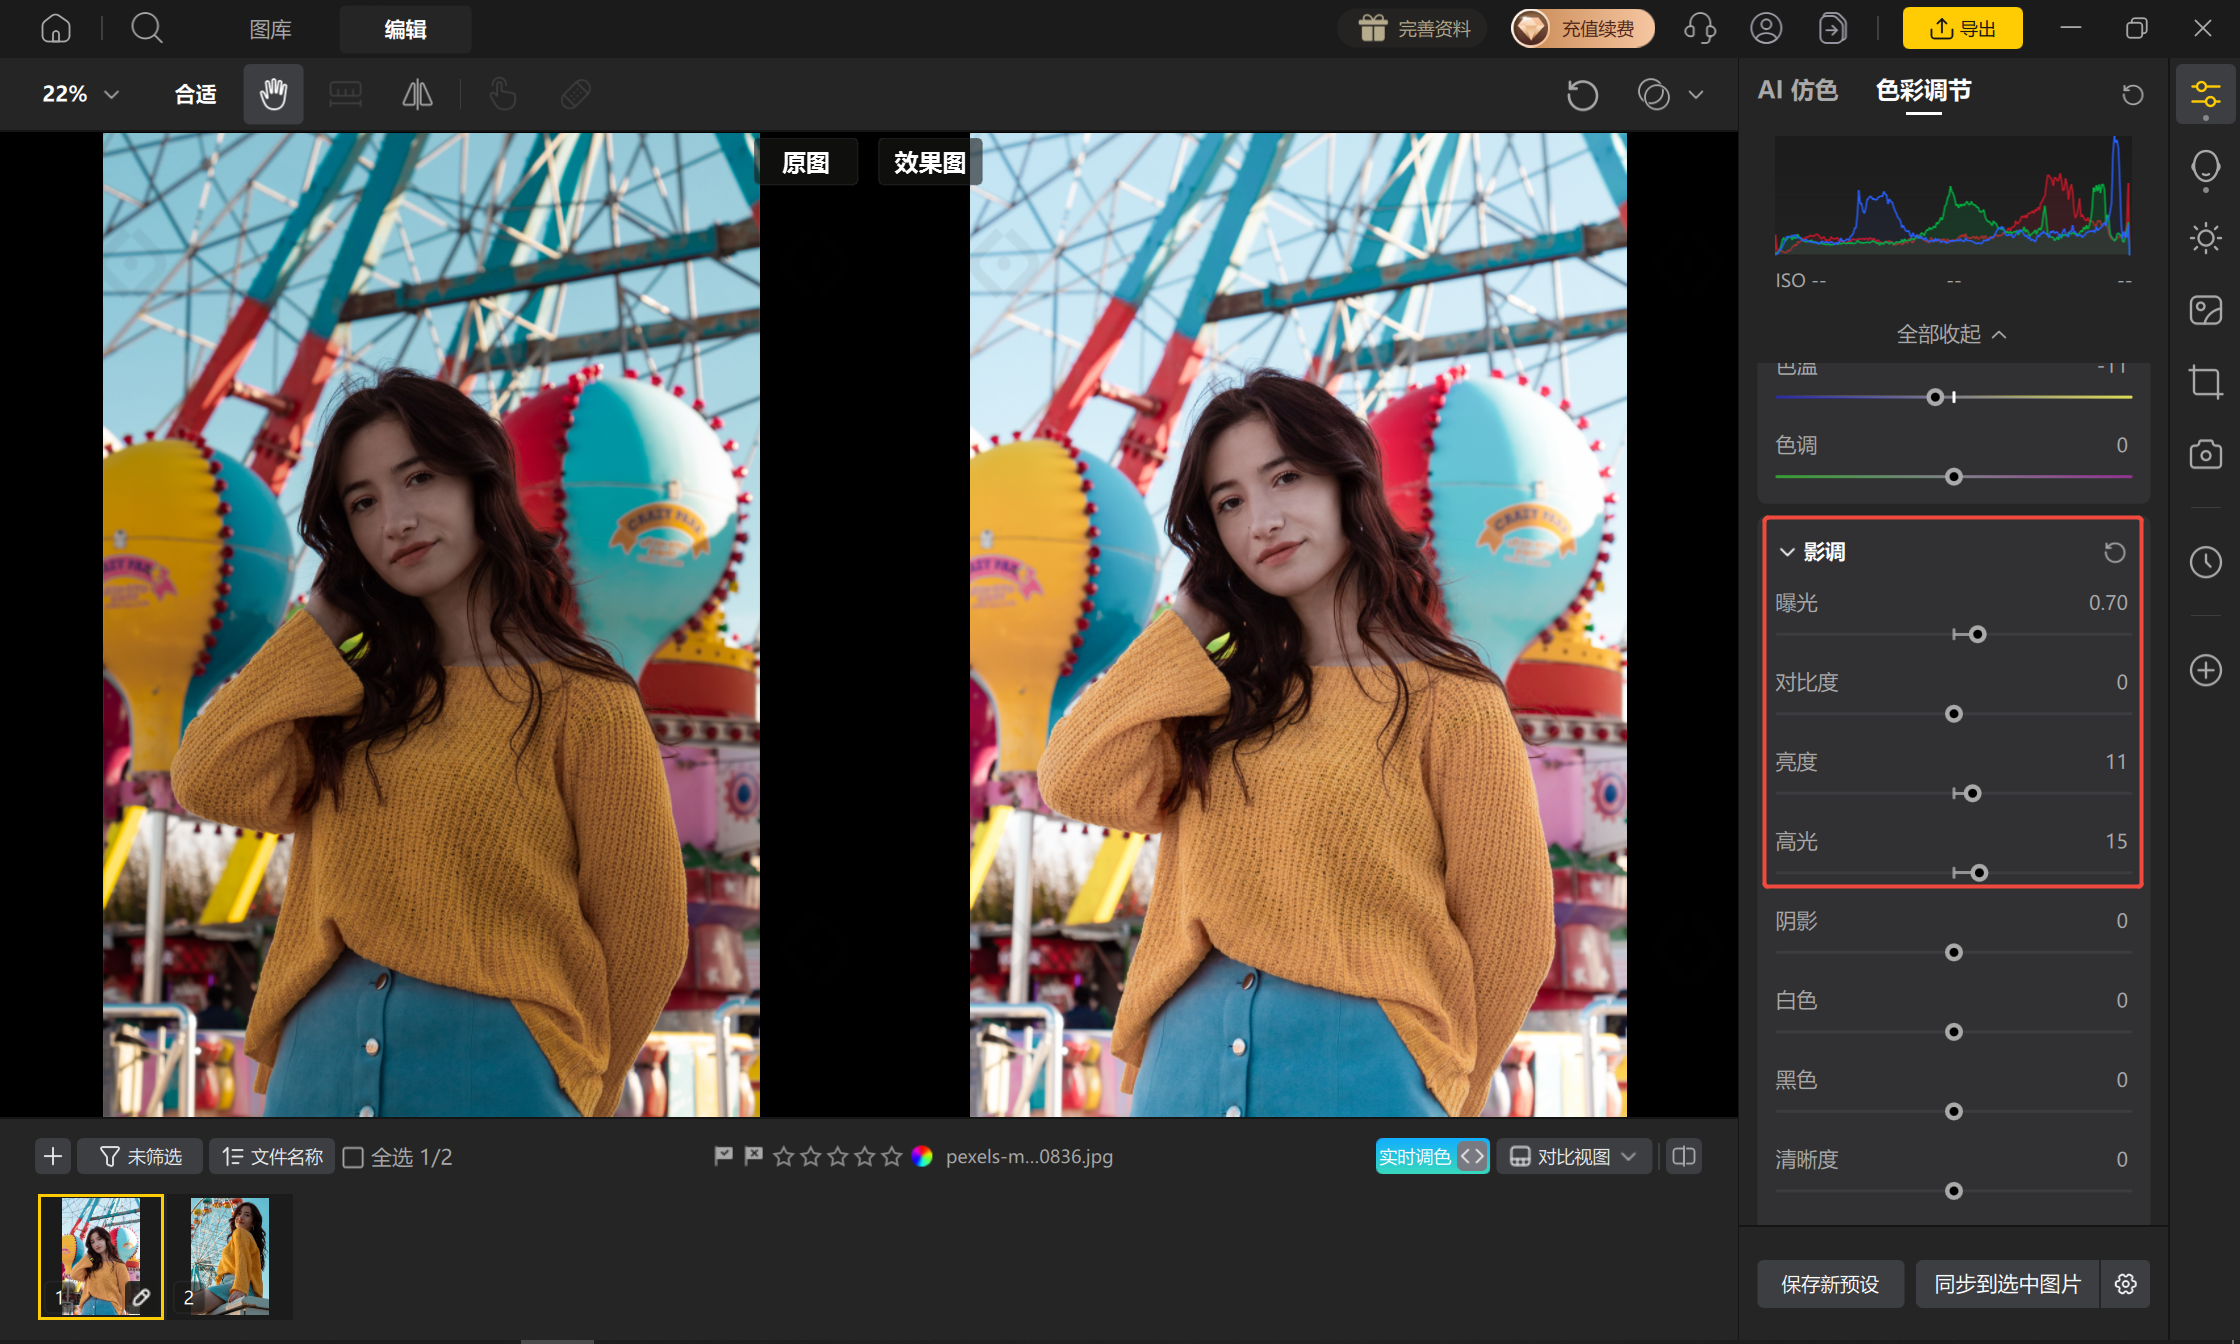Reset the 影调 section with its undo icon
The width and height of the screenshot is (2240, 1344).
point(2114,552)
